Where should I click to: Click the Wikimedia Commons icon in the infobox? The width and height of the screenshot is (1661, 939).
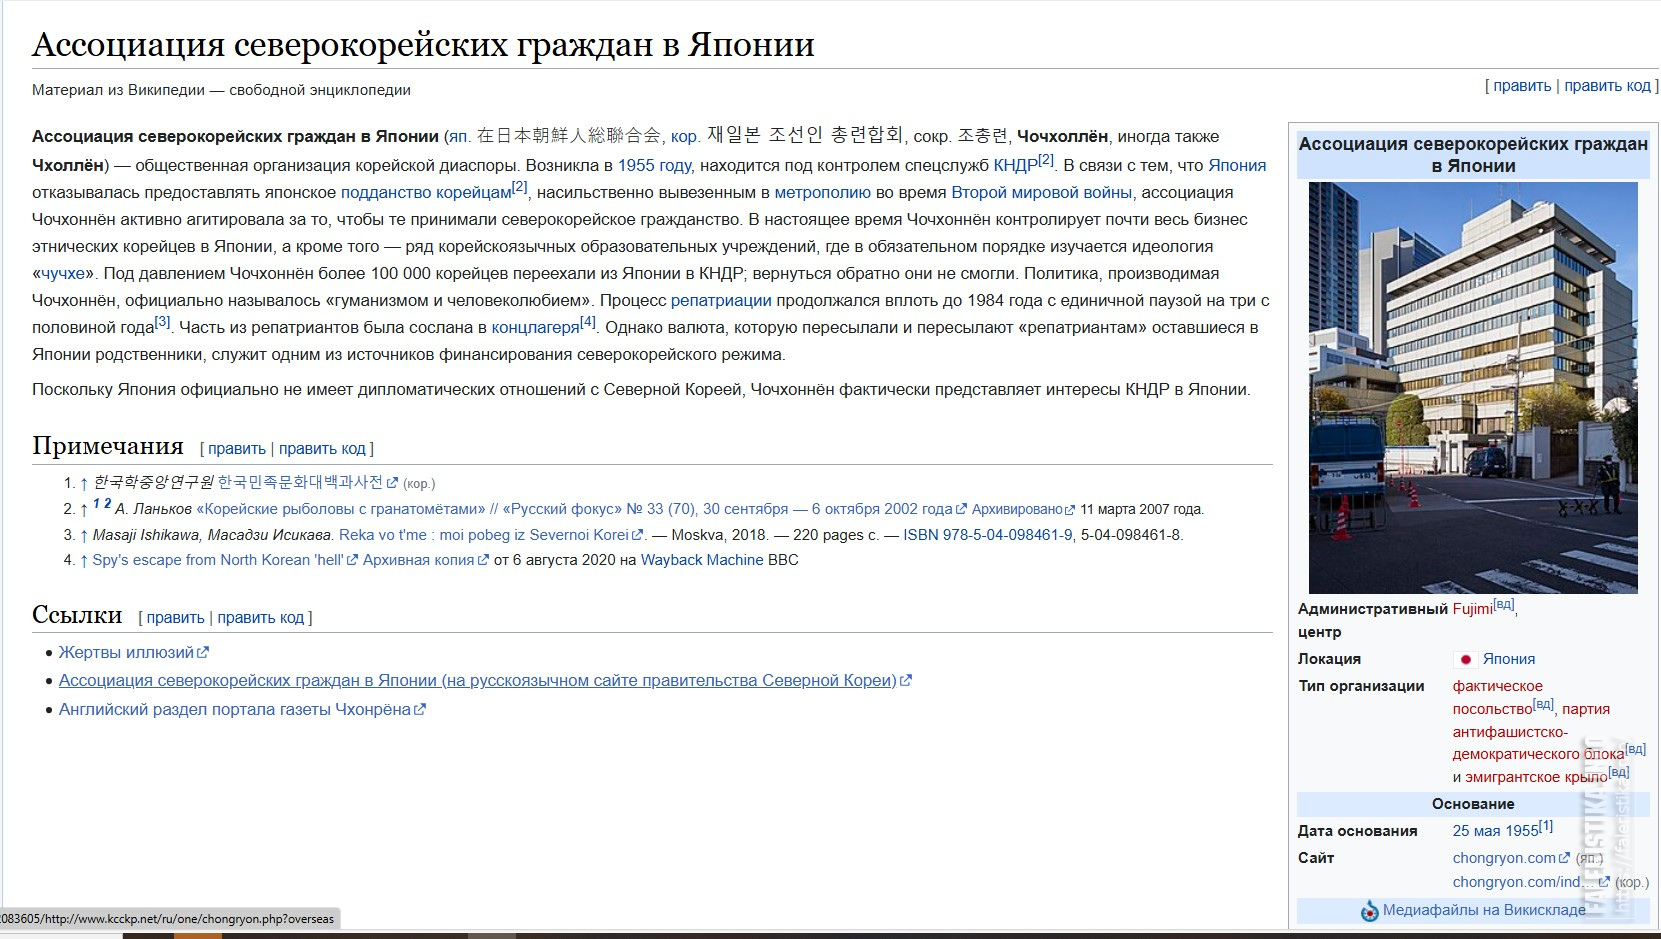1369,911
